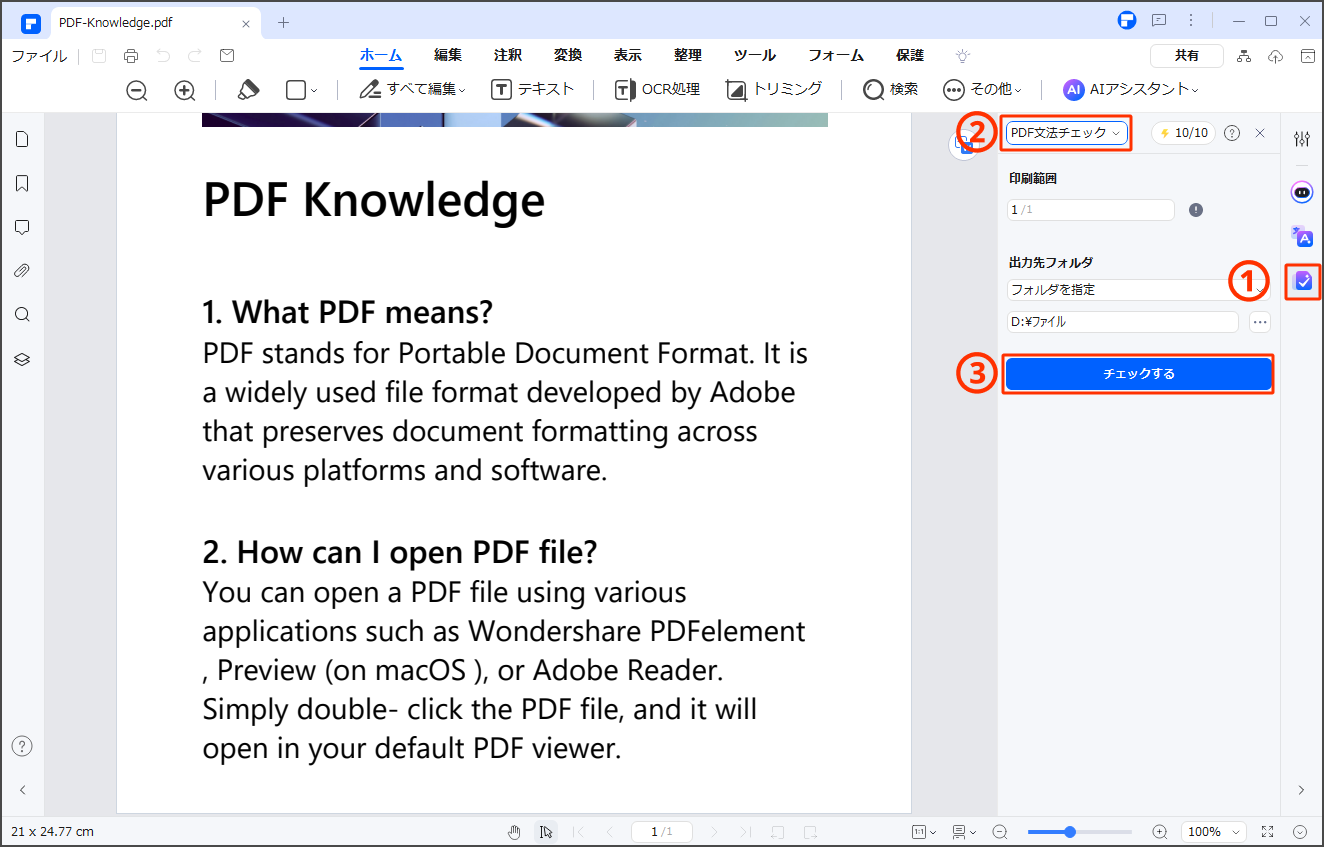
Task: Click the print icon
Action: point(131,56)
